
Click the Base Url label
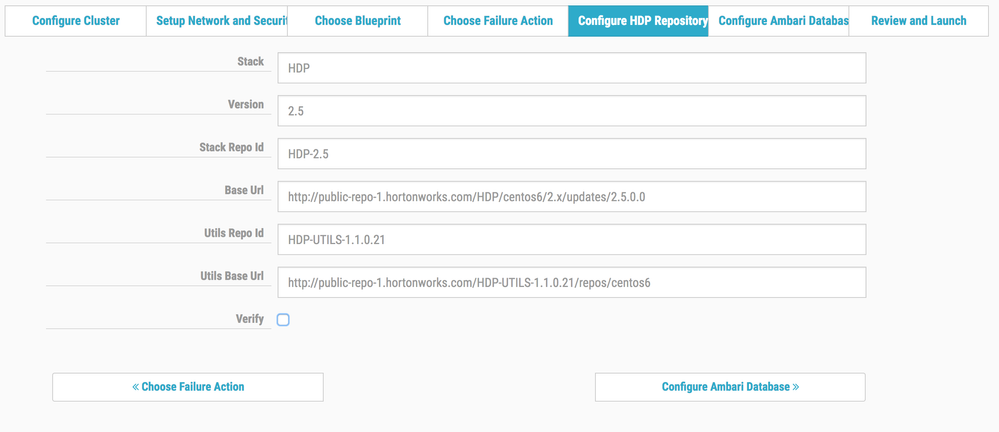coord(244,190)
